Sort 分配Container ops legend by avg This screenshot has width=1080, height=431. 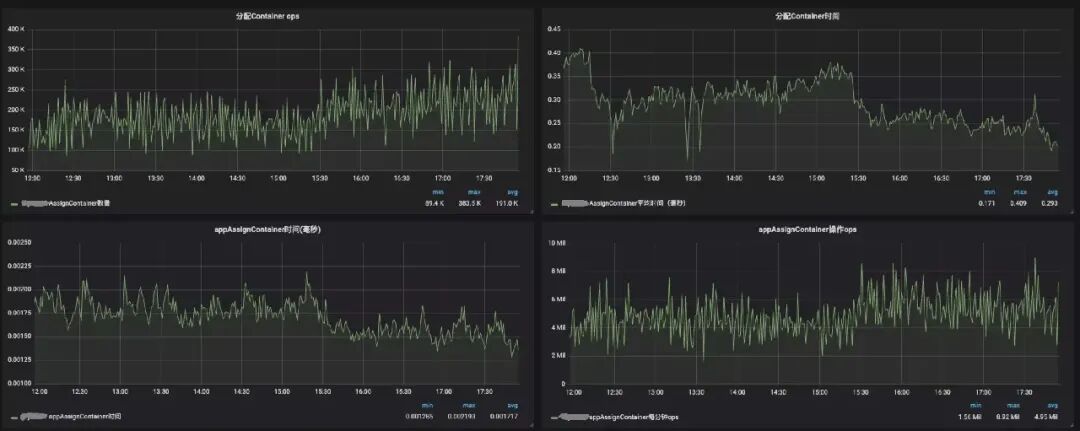(513, 193)
